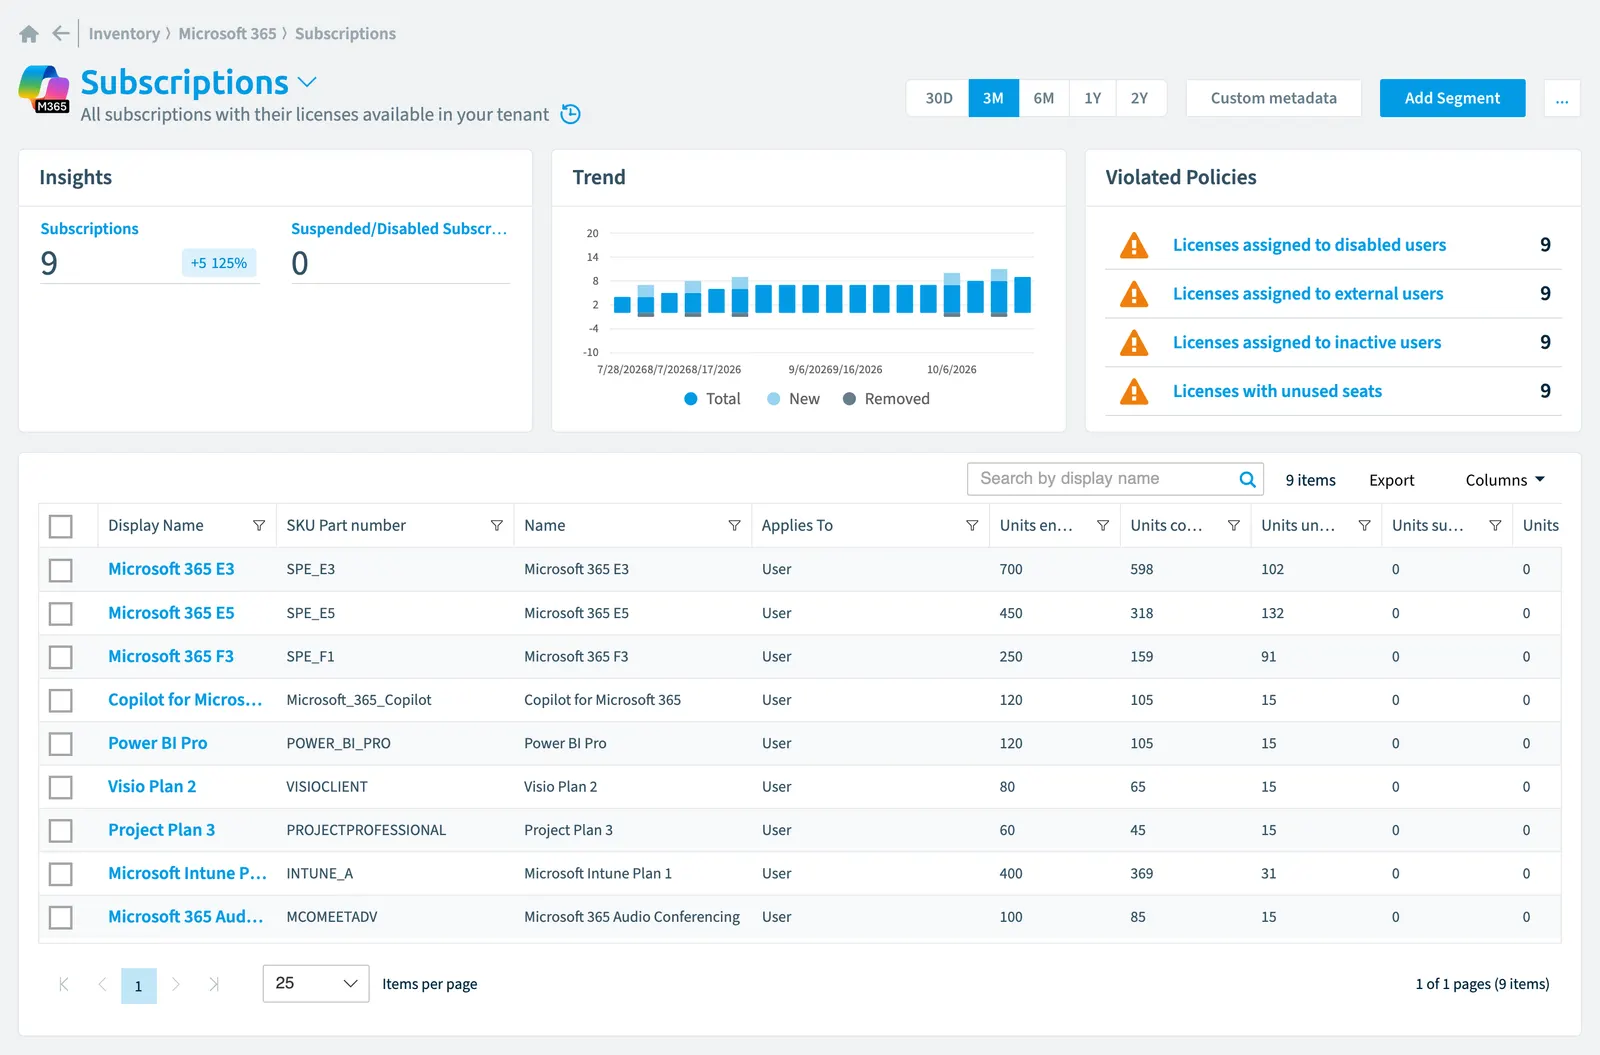Click warning icon for inactive users policy
Viewport: 1600px width, 1055px height.
(1134, 343)
